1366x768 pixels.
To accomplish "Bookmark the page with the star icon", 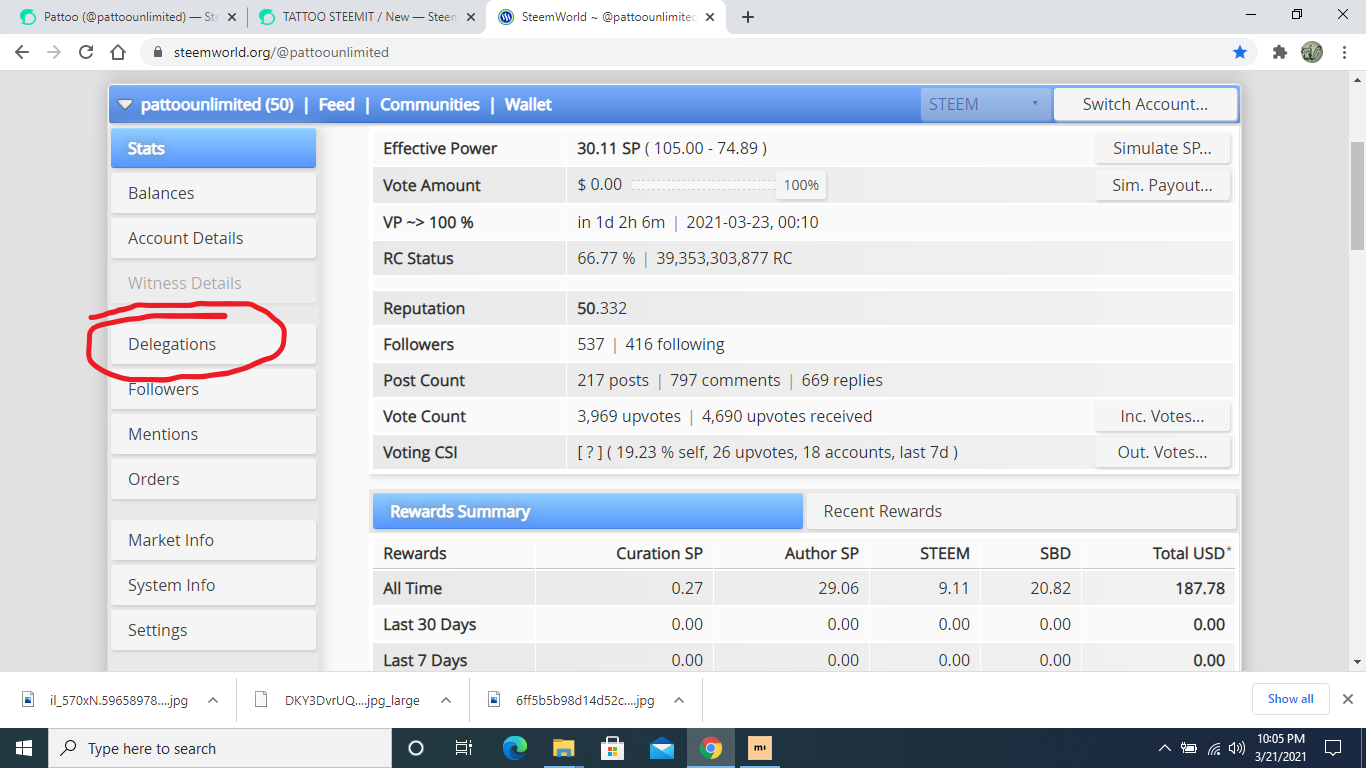I will coord(1240,51).
